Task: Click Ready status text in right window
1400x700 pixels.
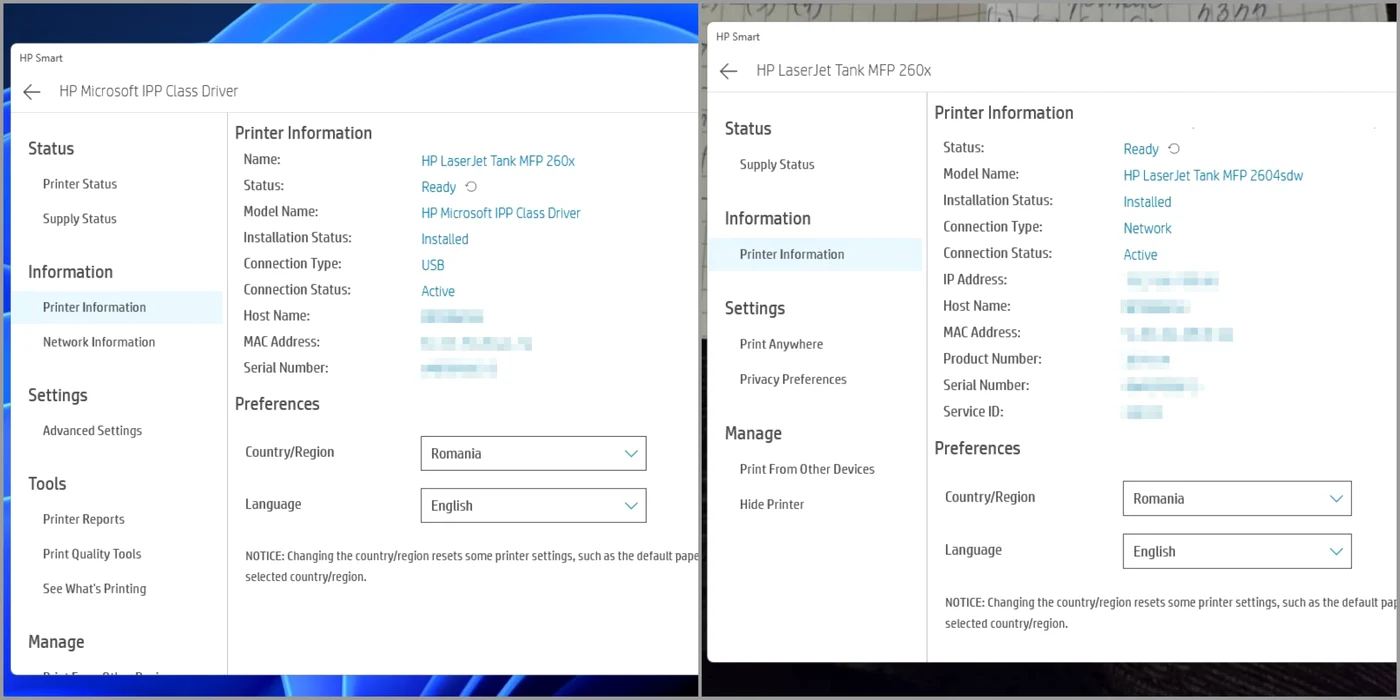Action: tap(1141, 149)
